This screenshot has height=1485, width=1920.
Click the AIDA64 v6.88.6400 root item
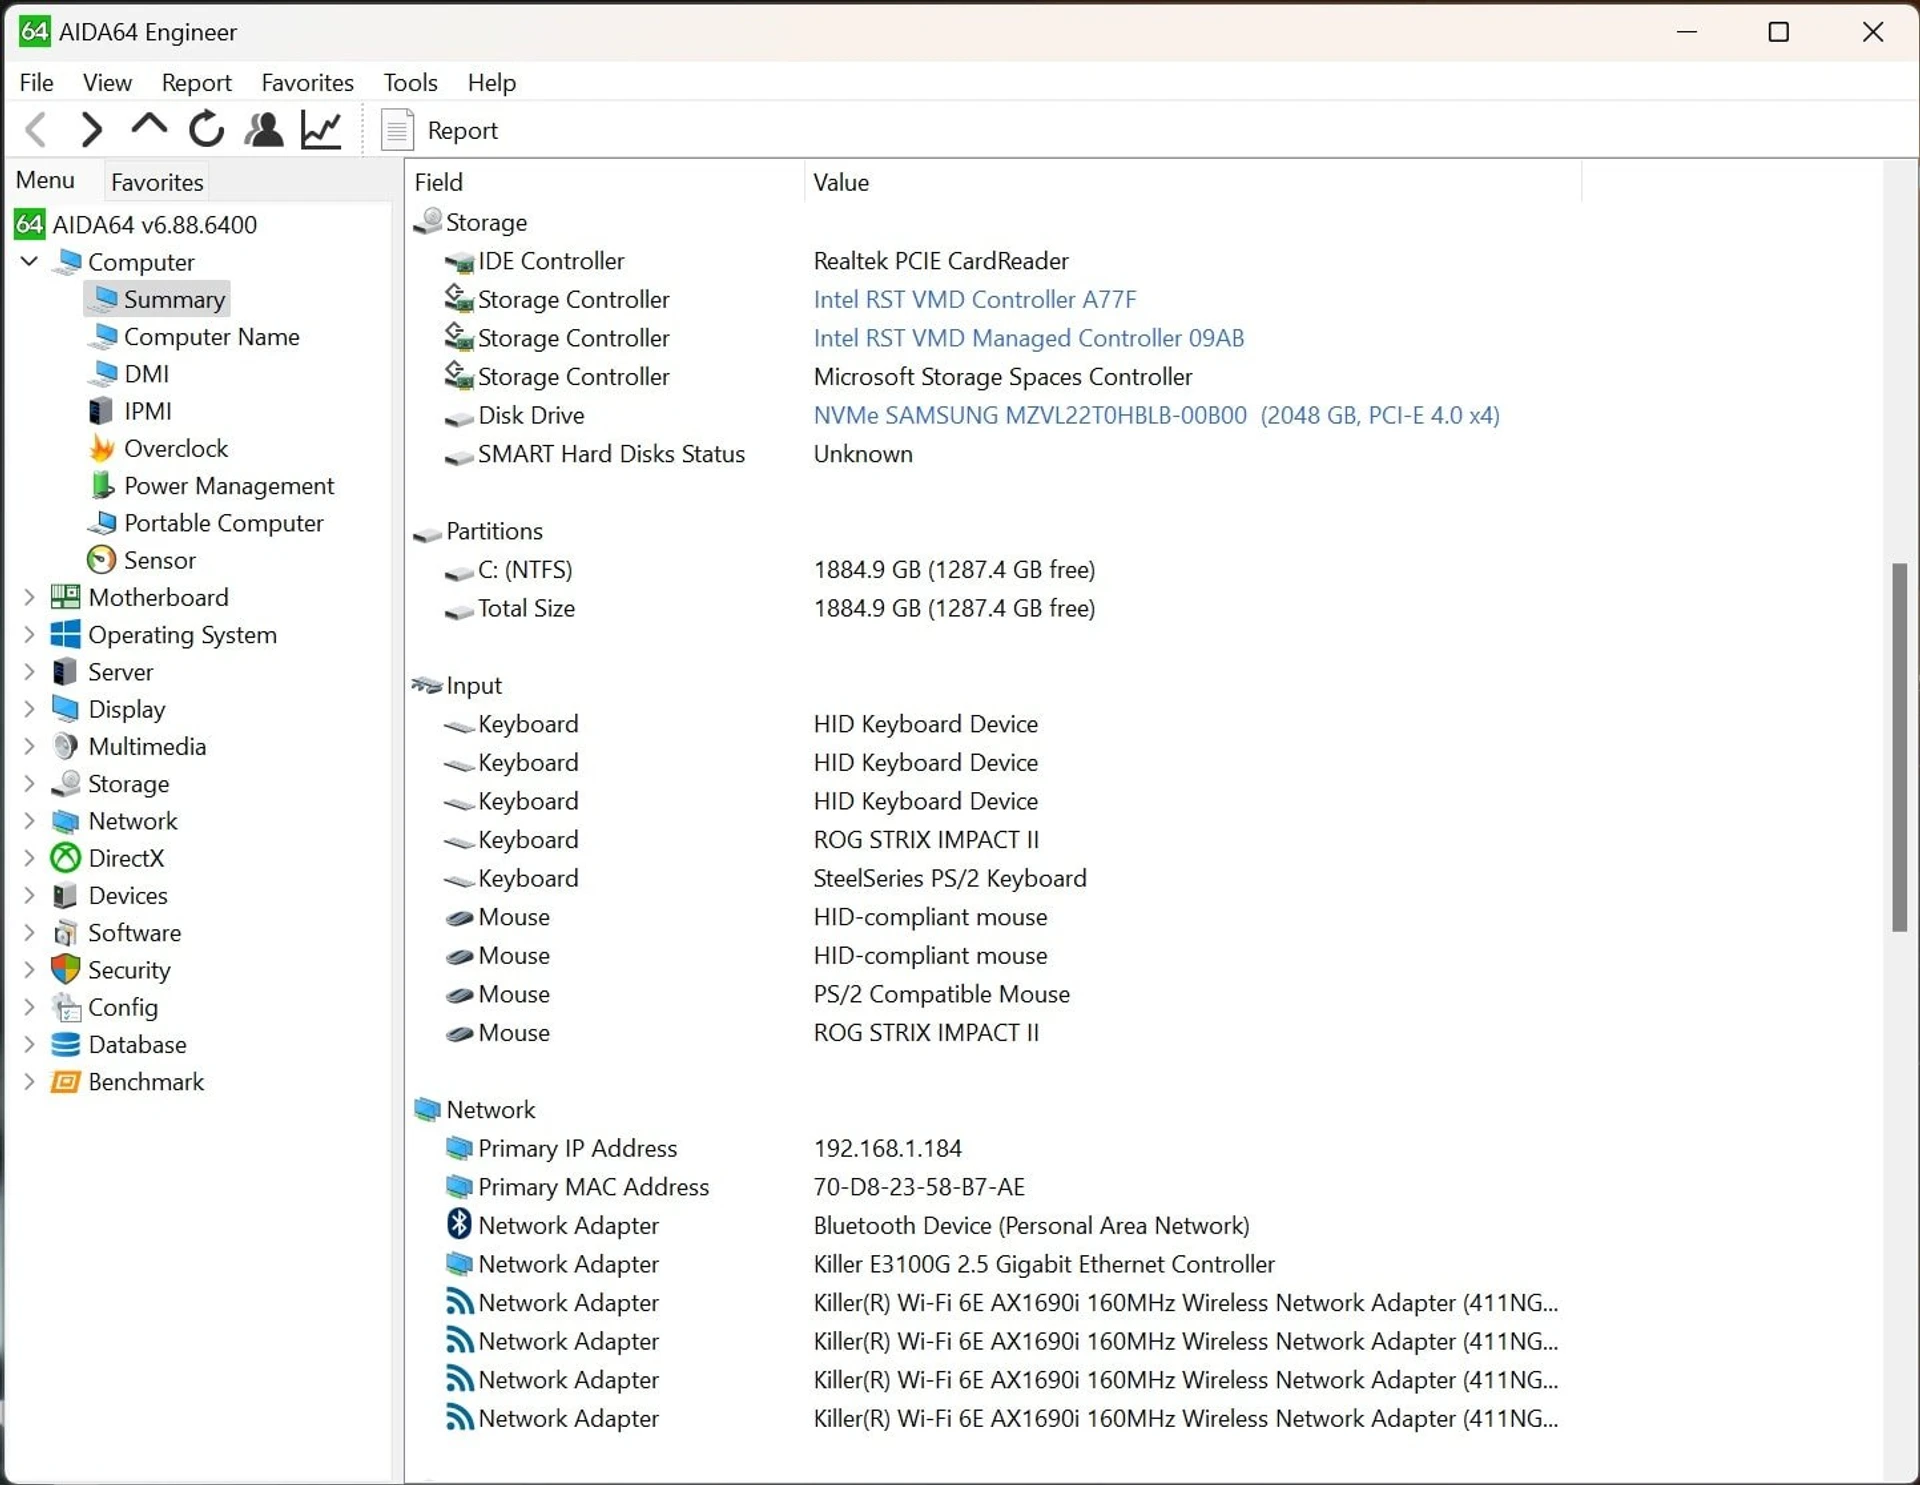click(x=136, y=224)
